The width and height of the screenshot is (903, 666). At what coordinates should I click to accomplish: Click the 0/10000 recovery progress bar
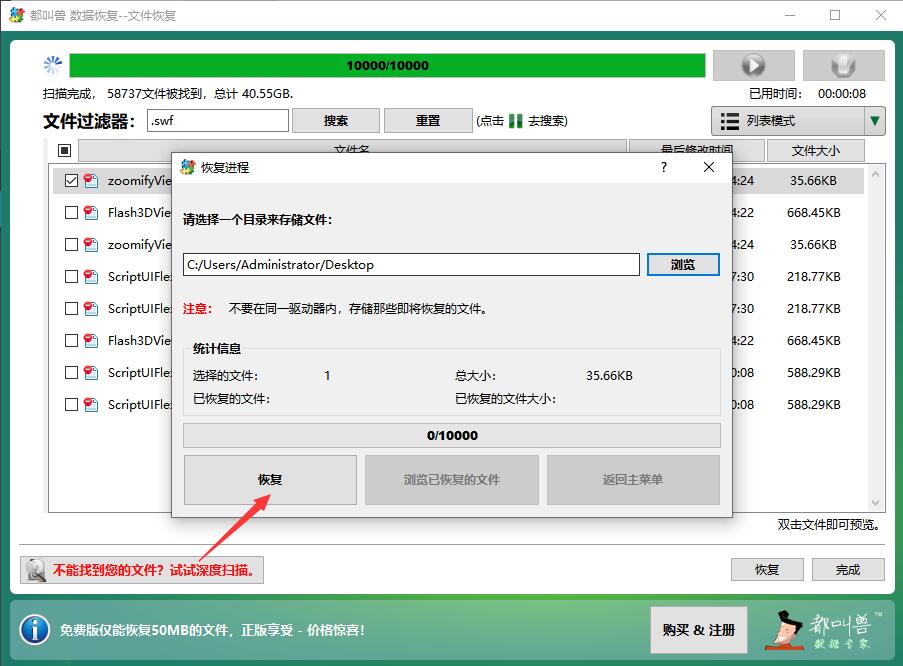coord(451,434)
